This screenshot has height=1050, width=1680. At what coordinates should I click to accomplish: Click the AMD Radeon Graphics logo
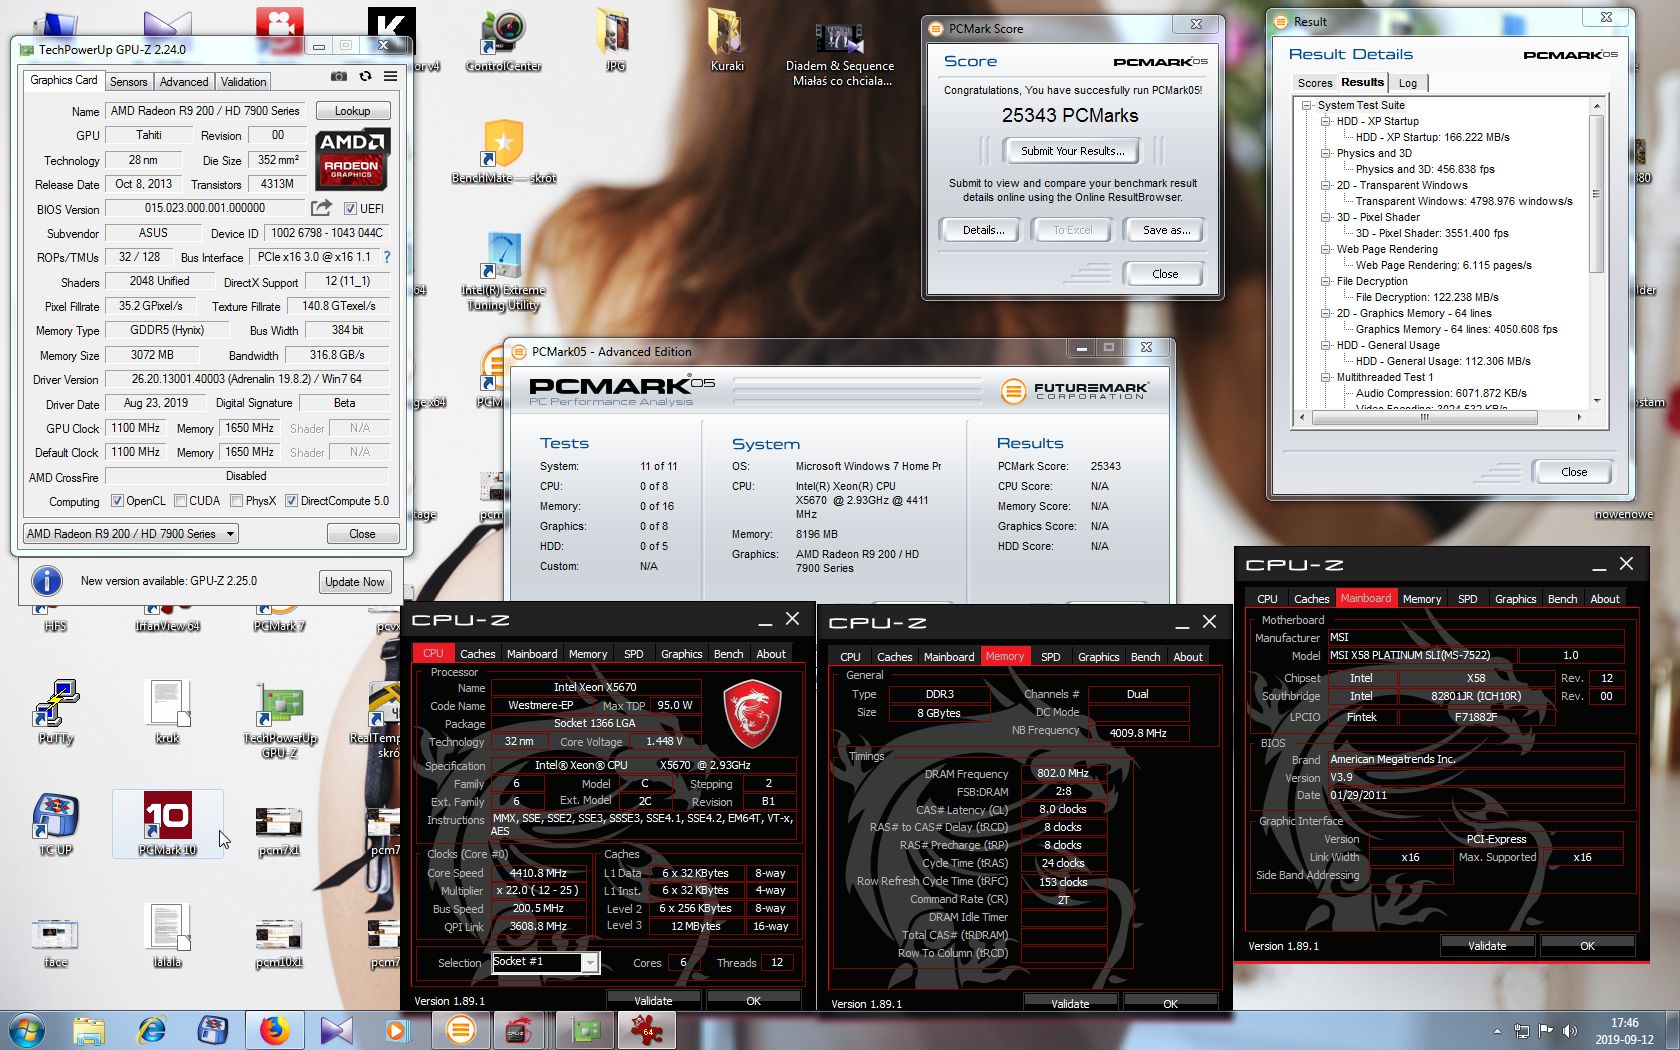click(x=352, y=159)
